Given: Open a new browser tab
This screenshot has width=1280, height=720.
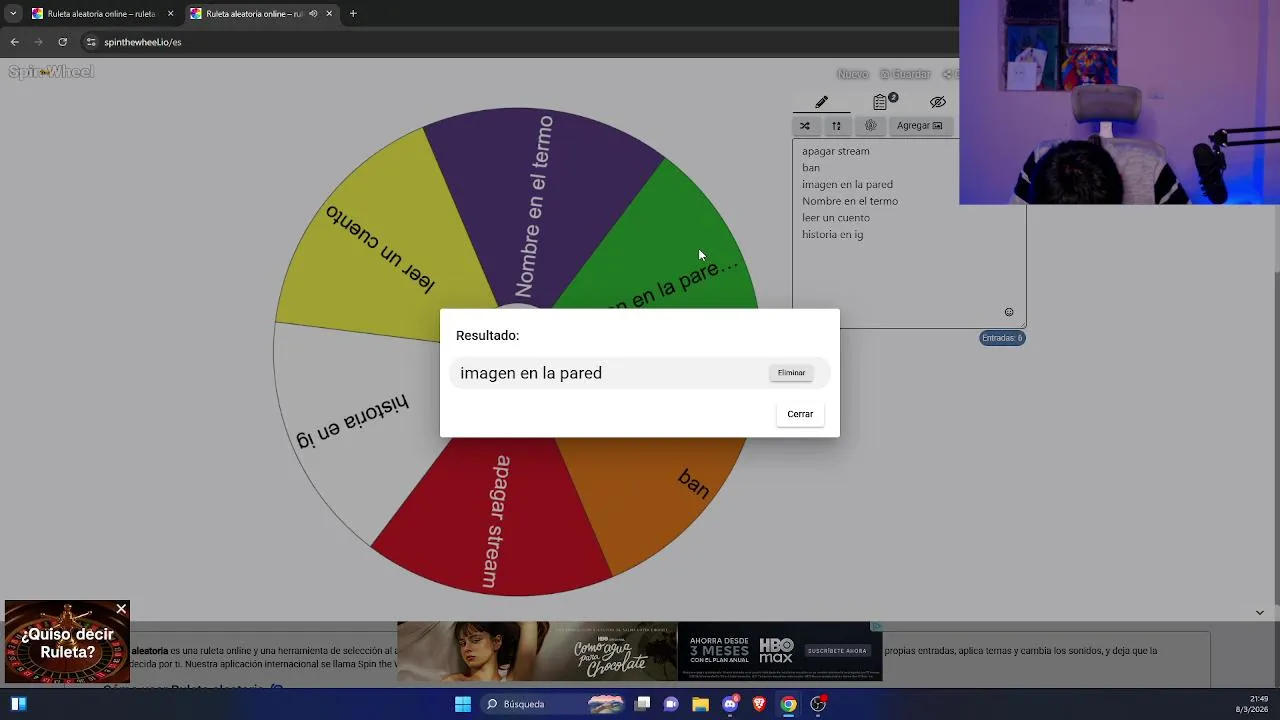Looking at the screenshot, I should click(353, 14).
